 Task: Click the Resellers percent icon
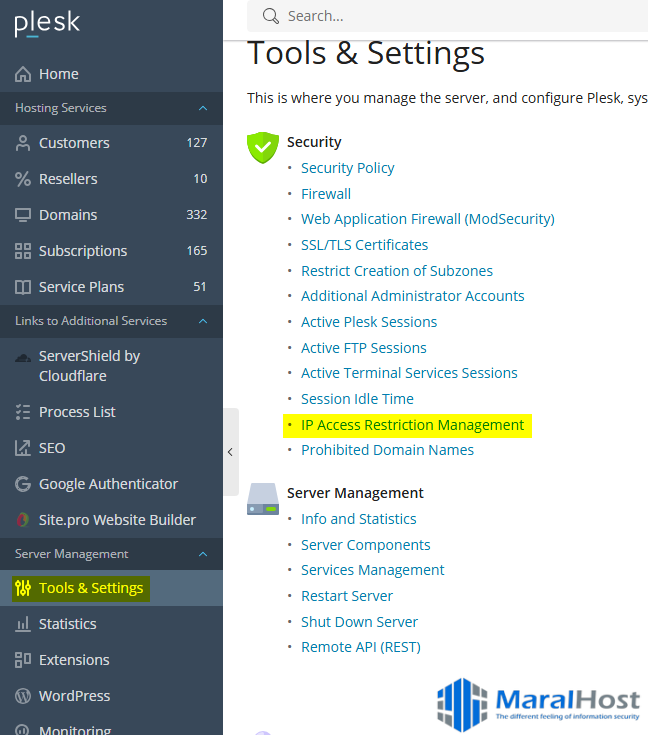[x=23, y=179]
